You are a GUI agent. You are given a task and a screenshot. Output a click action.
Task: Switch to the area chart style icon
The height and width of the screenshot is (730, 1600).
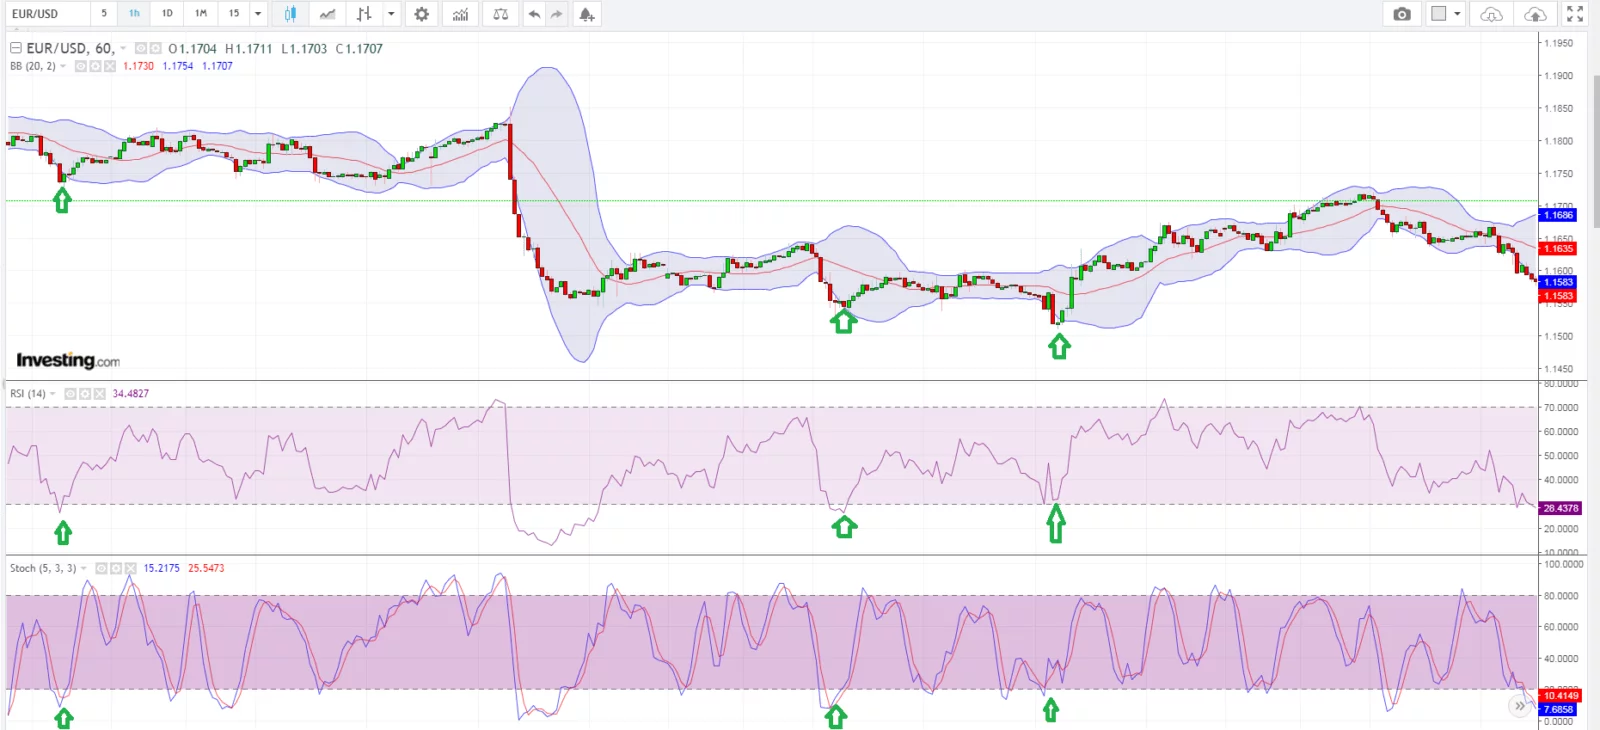coord(327,14)
